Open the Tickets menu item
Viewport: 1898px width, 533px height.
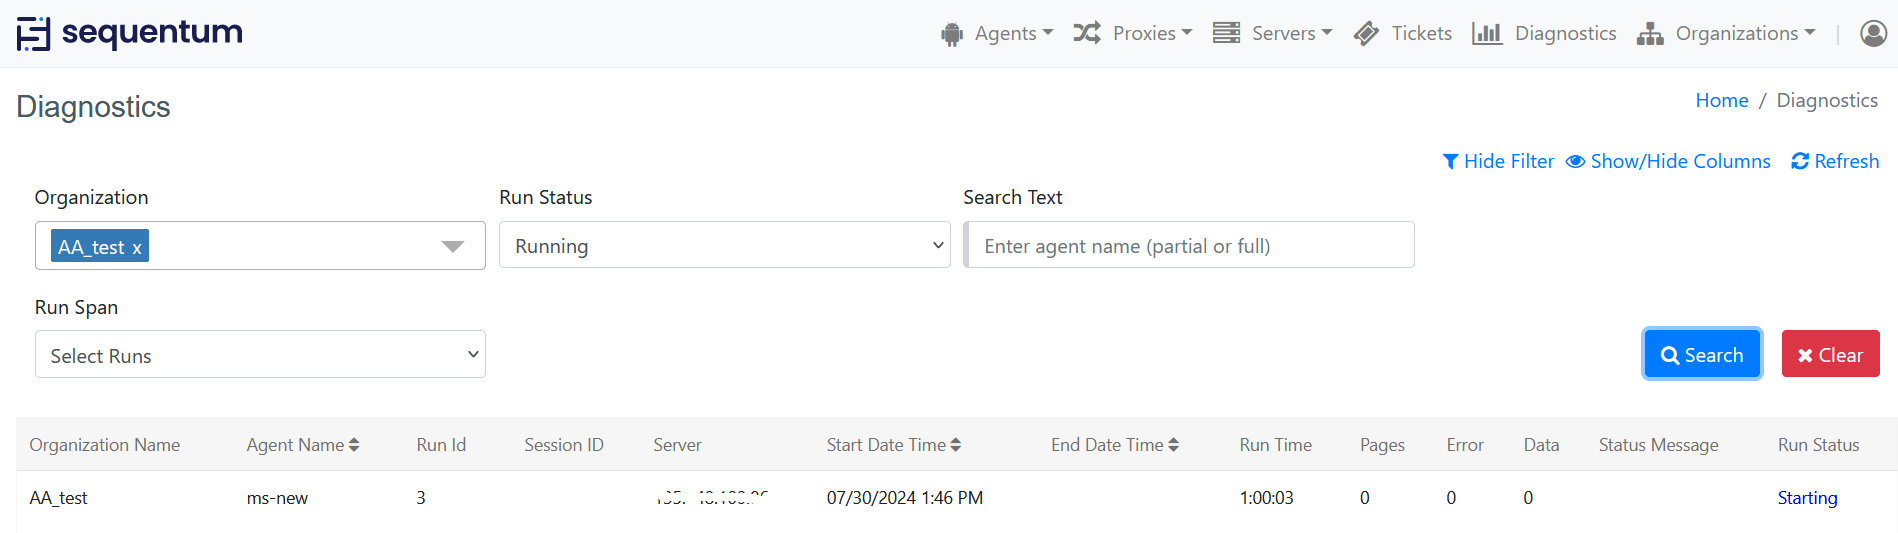pos(1421,33)
